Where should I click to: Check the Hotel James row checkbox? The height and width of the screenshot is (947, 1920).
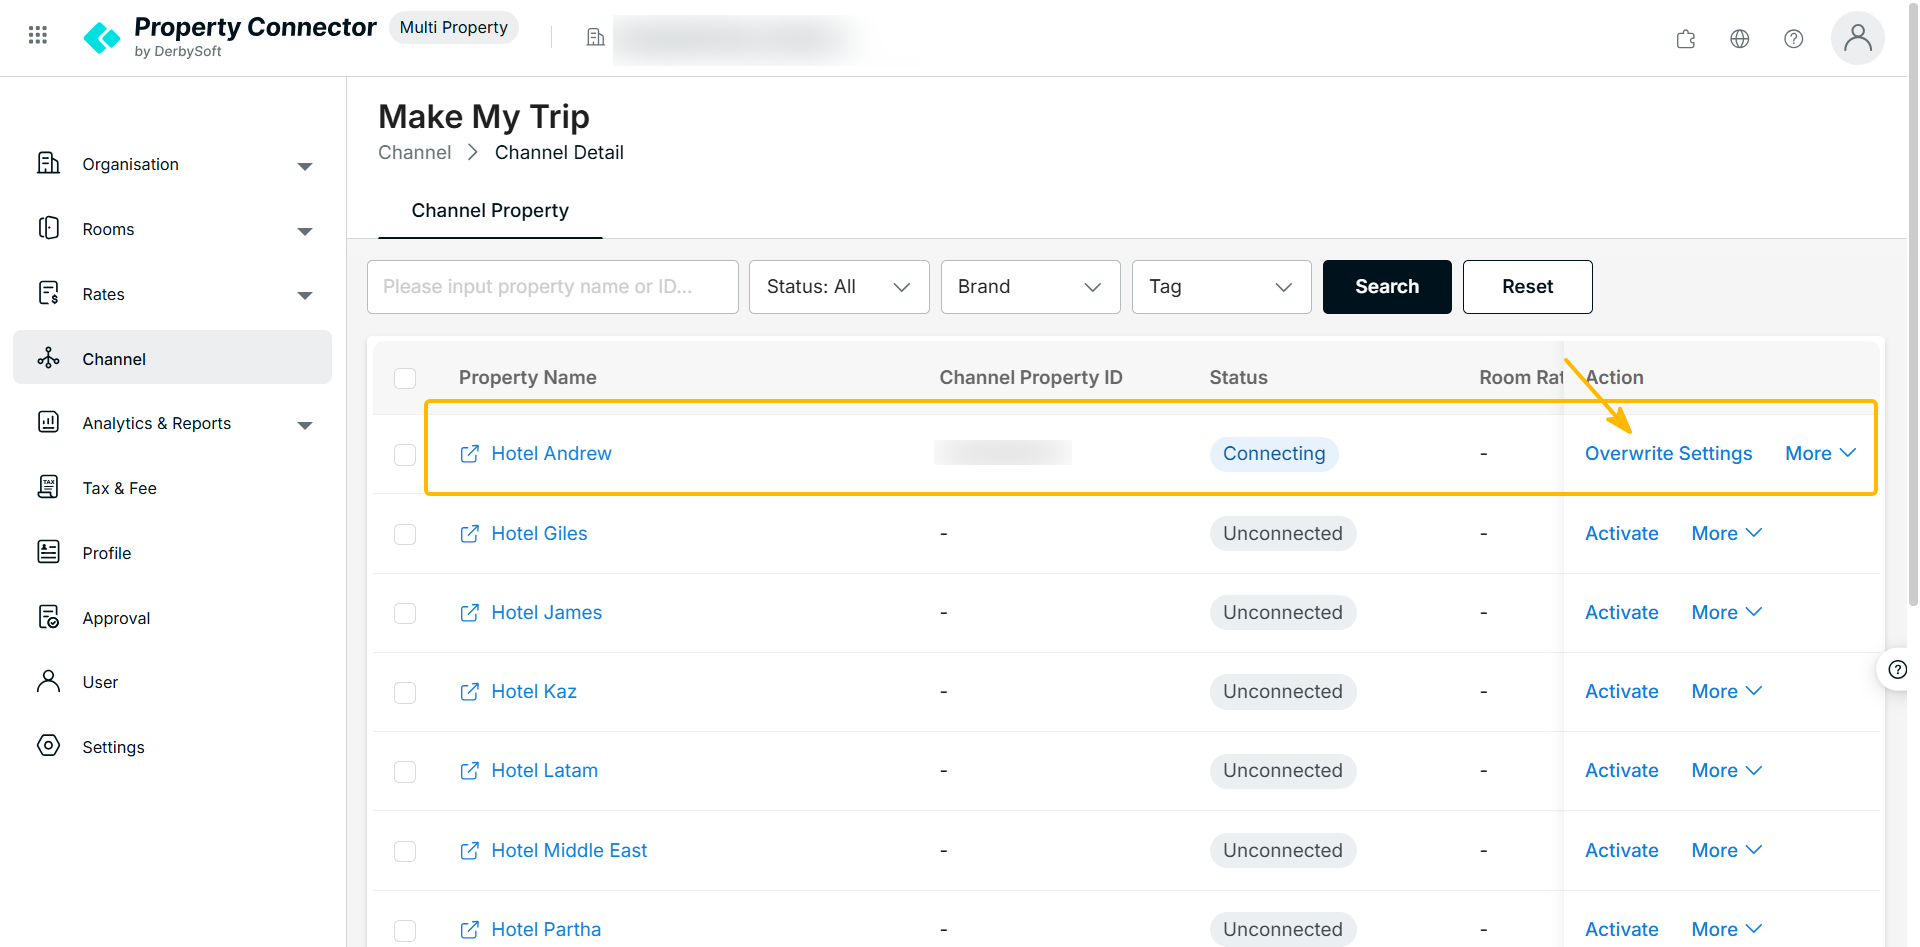[405, 613]
